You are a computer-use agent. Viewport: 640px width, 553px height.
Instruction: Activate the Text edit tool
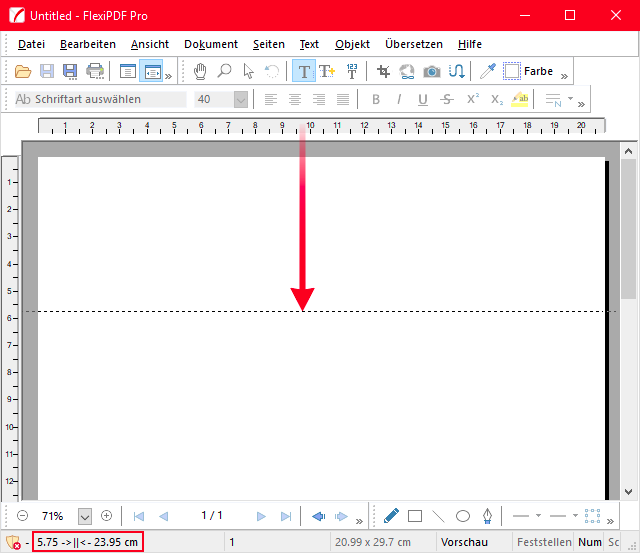point(303,71)
